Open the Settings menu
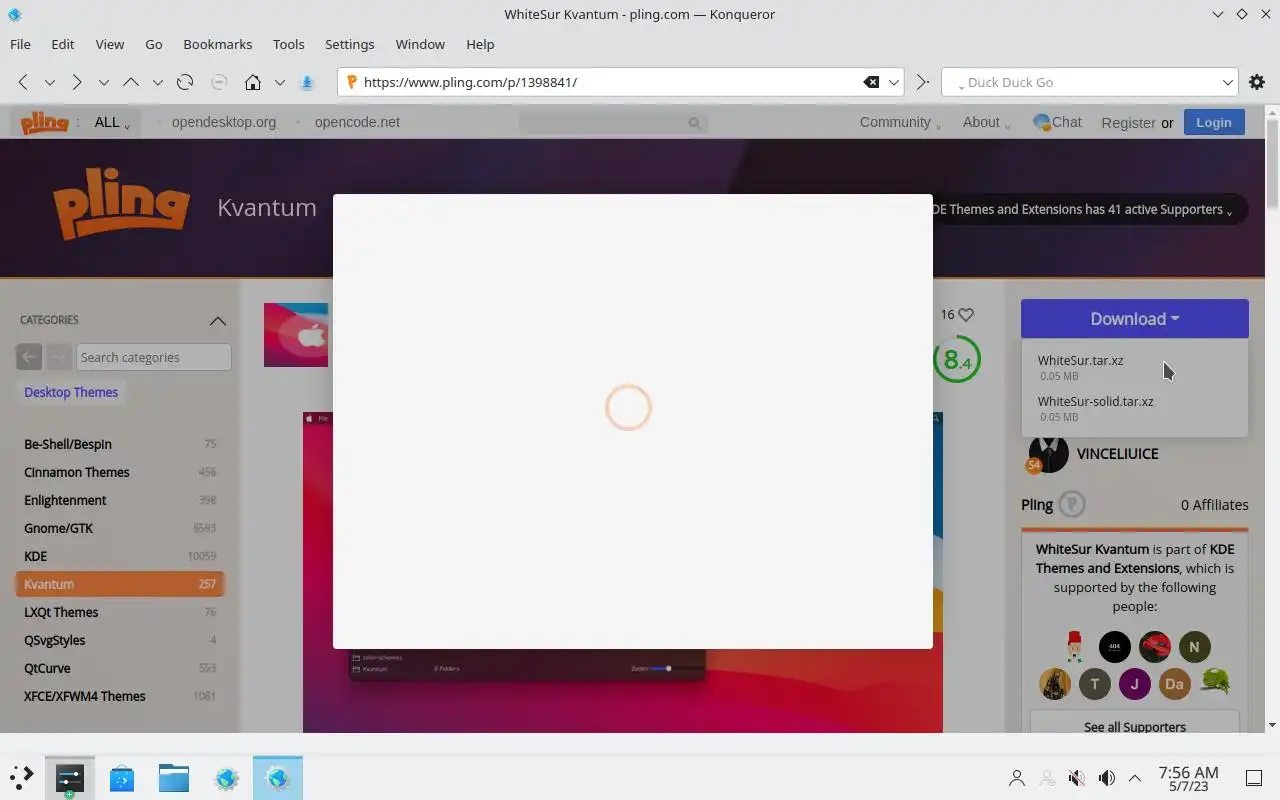This screenshot has width=1280, height=800. point(350,44)
